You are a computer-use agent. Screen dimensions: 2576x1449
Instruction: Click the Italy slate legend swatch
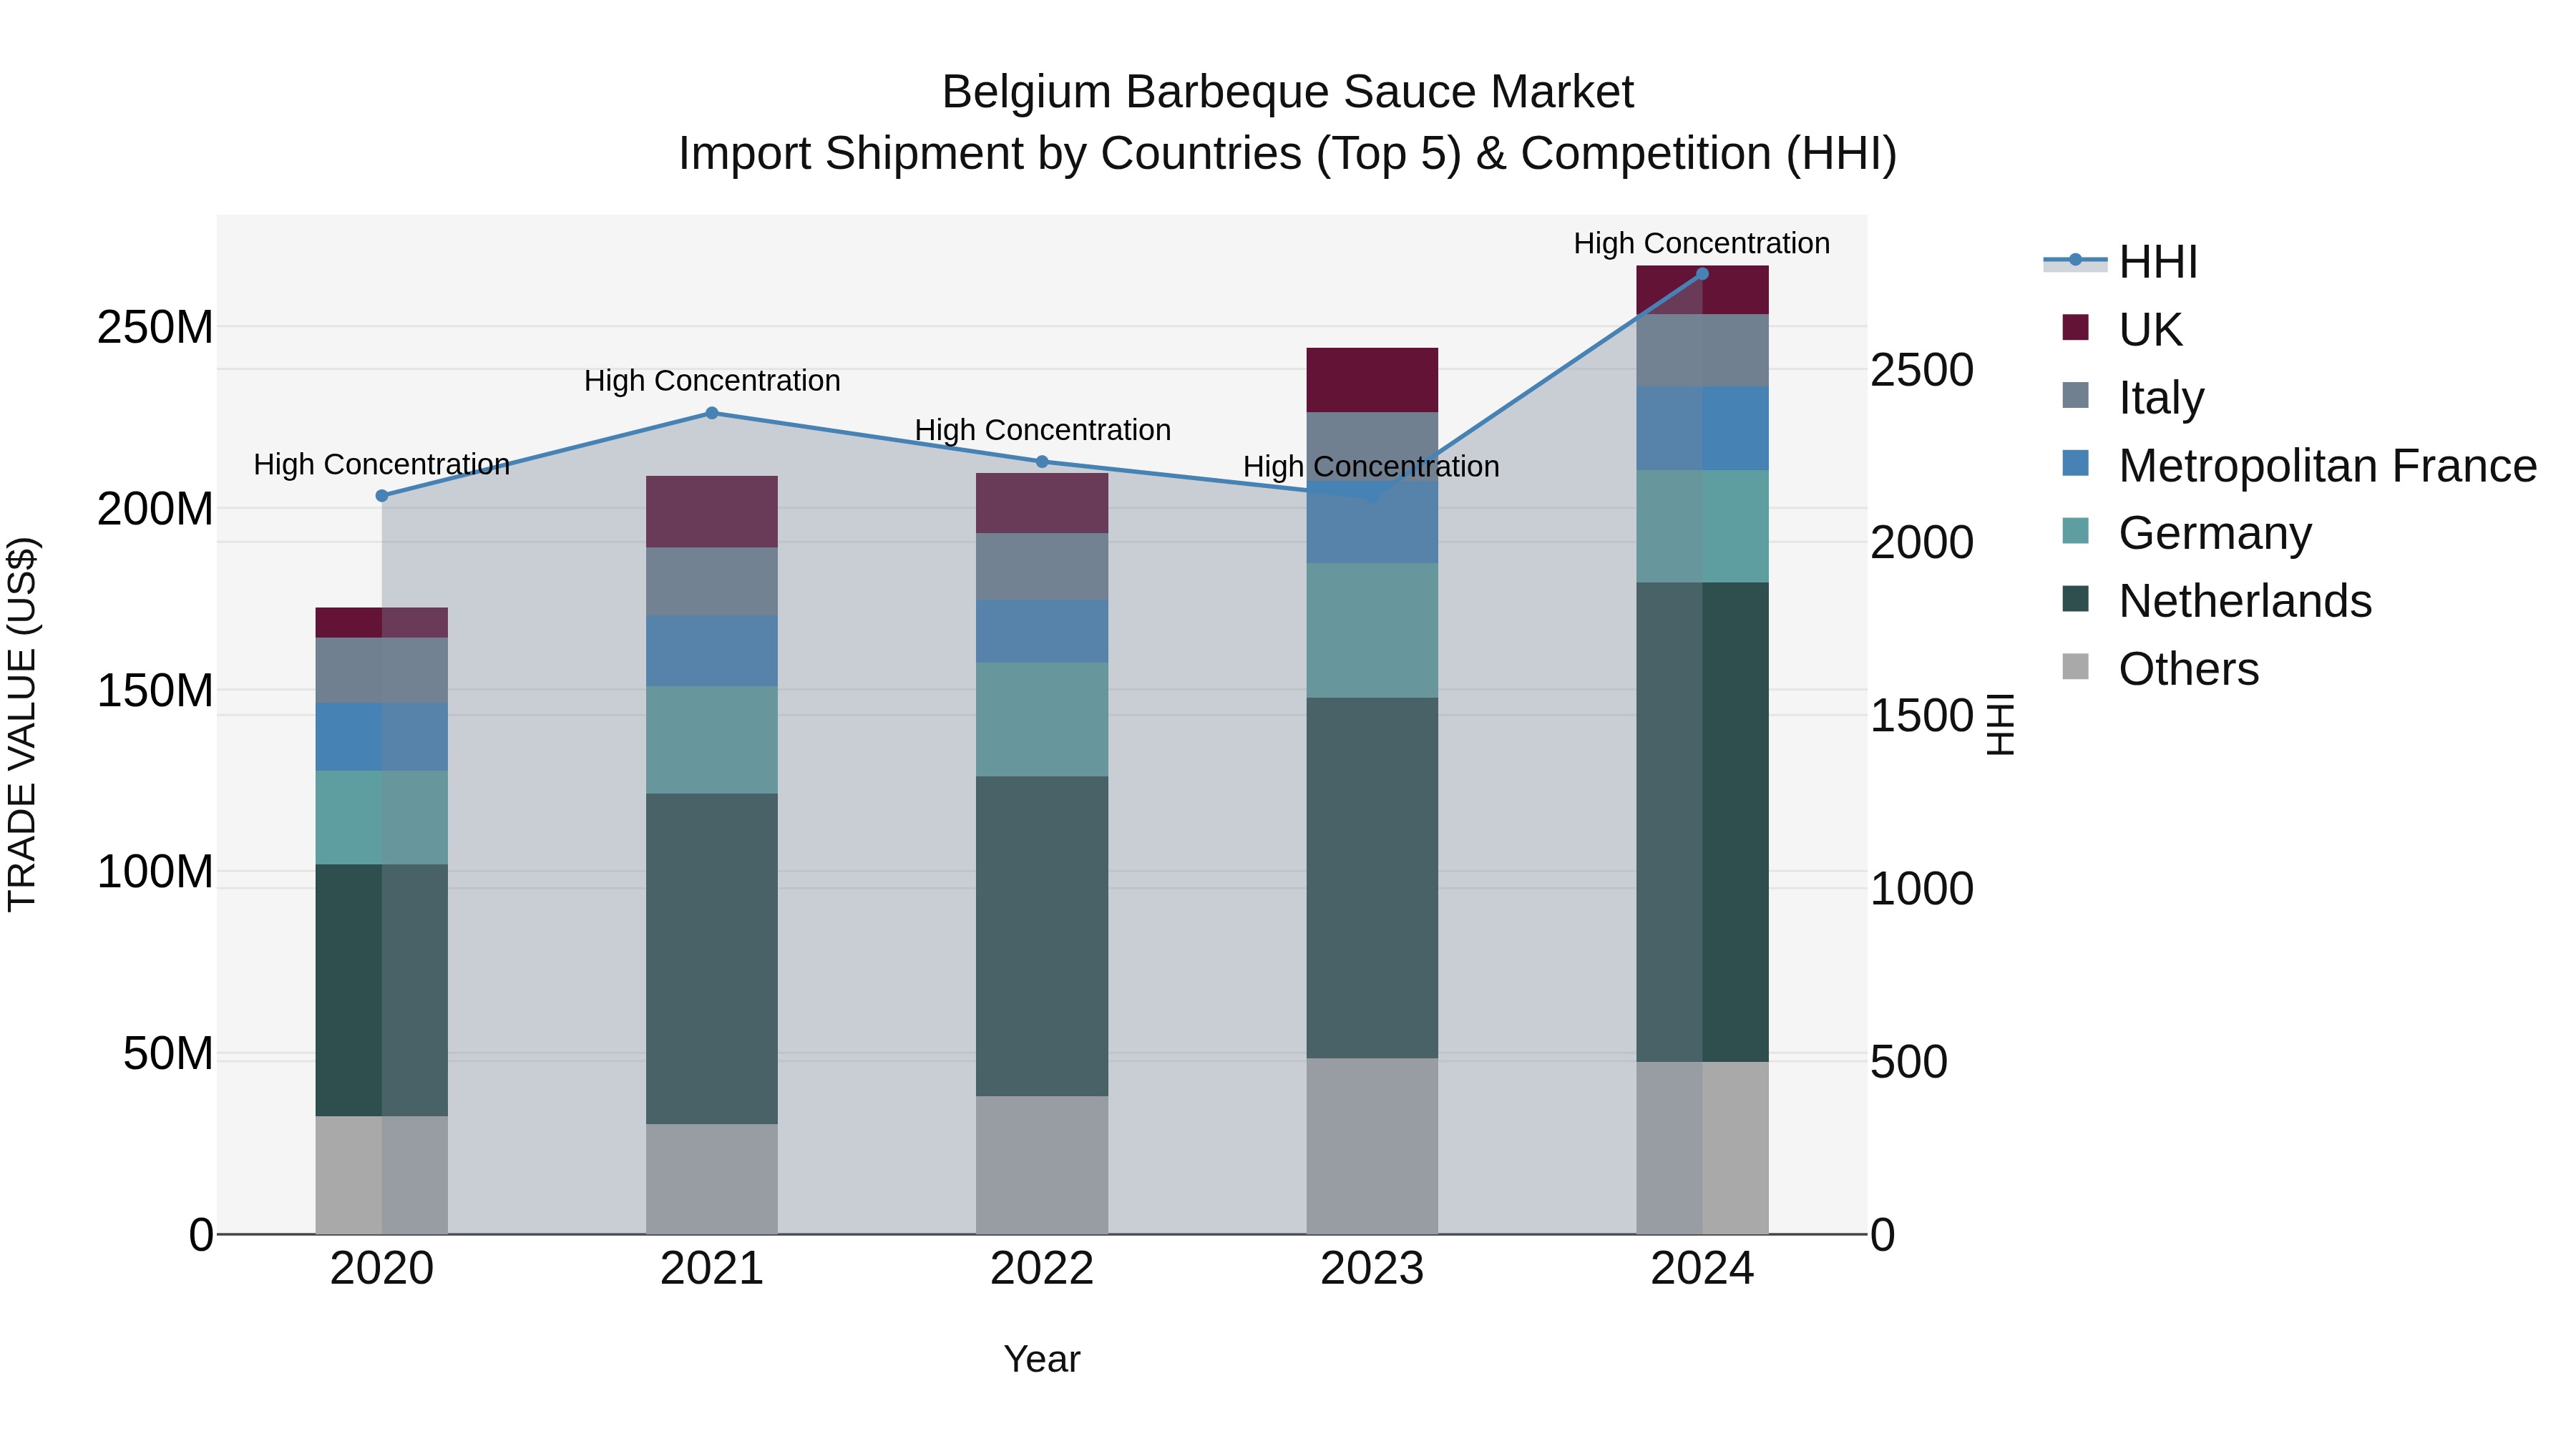point(2075,395)
